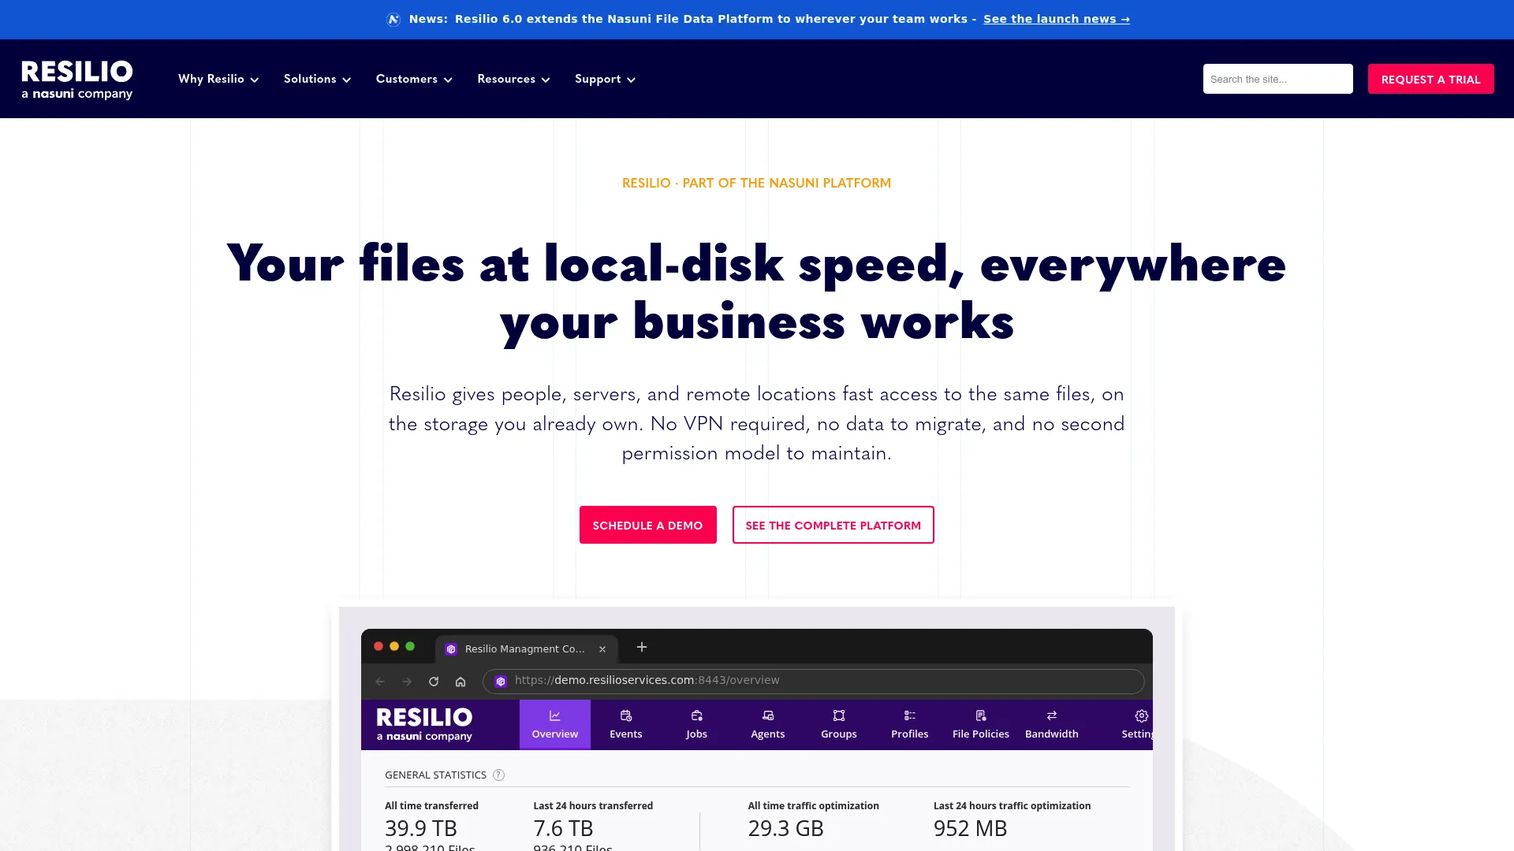This screenshot has width=1514, height=851.
Task: Click the Resilio logo inside the console
Action: click(x=424, y=724)
